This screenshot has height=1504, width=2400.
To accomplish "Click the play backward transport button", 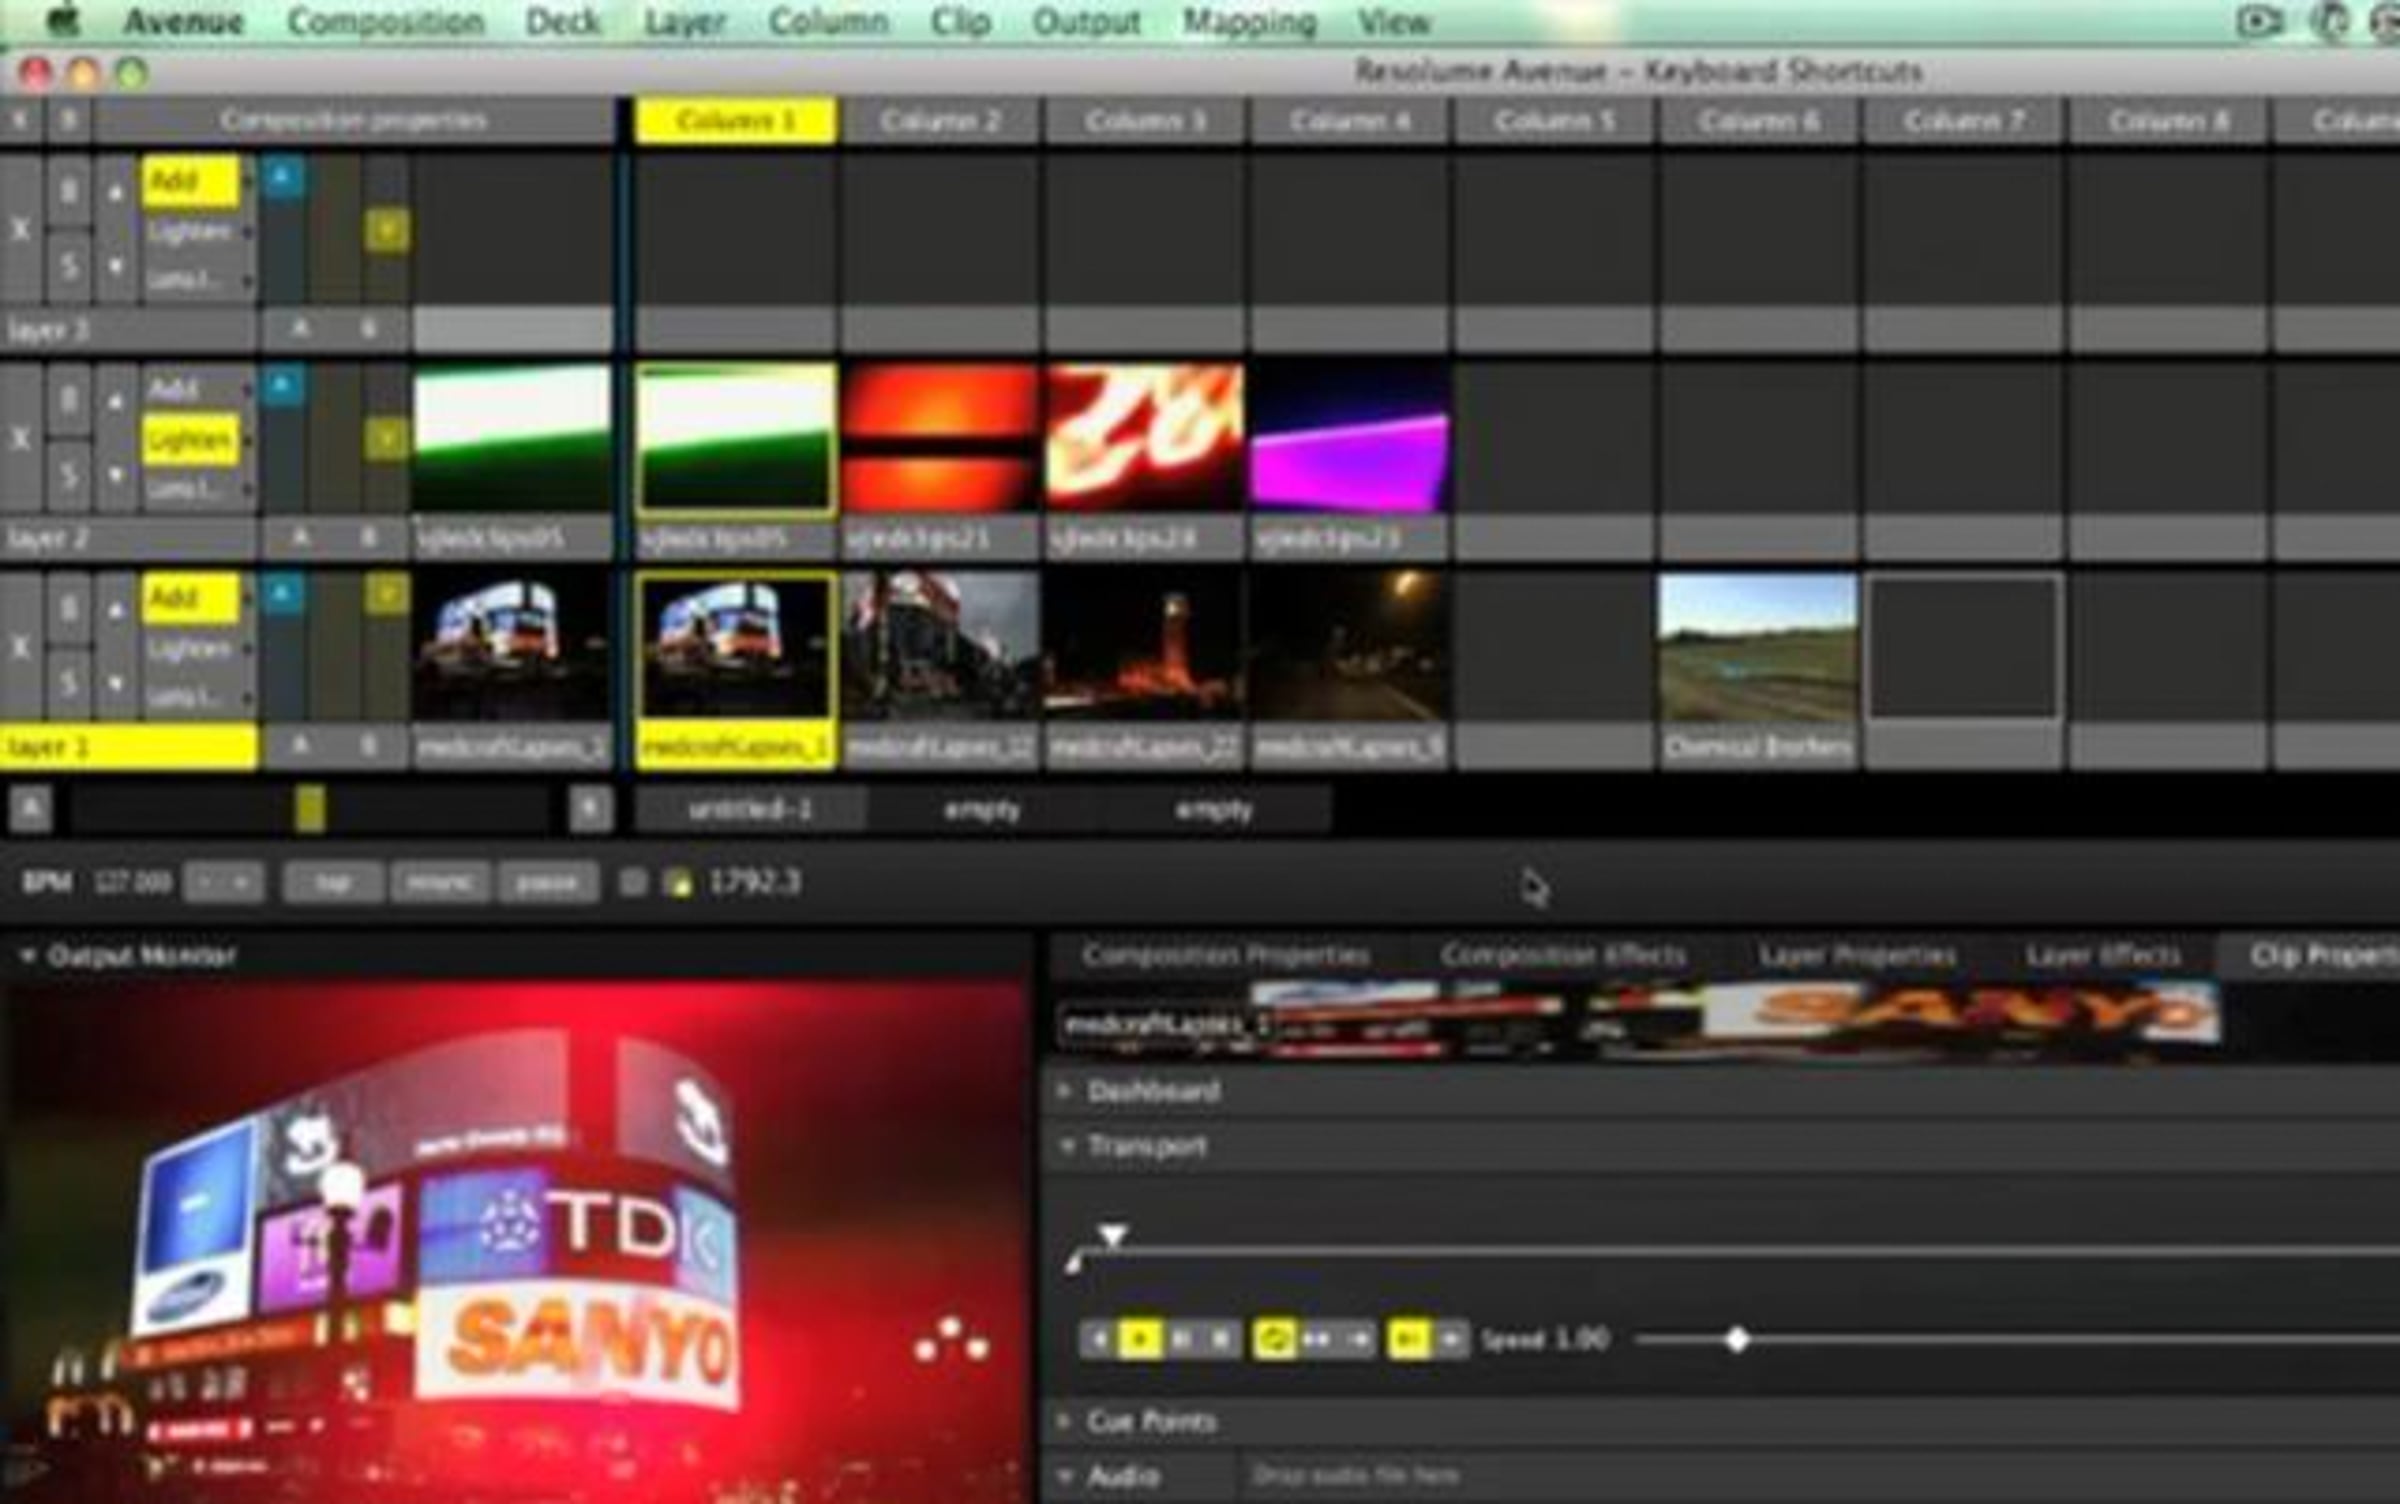I will point(1098,1339).
